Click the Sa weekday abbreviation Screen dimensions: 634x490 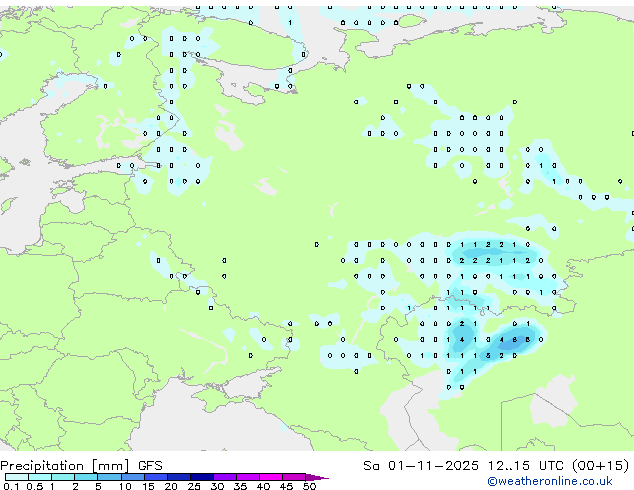[x=371, y=466]
